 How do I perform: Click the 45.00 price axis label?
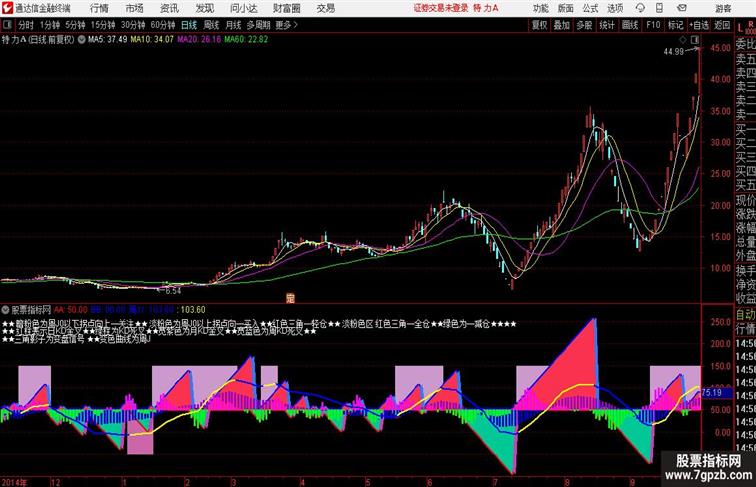click(720, 48)
